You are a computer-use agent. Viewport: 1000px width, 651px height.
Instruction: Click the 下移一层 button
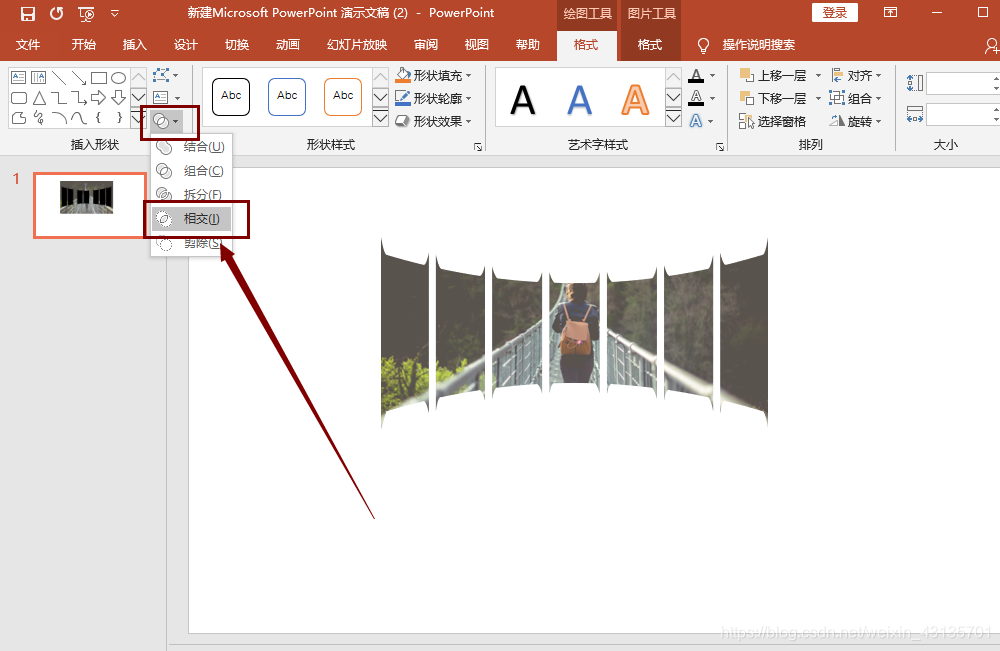[x=772, y=98]
